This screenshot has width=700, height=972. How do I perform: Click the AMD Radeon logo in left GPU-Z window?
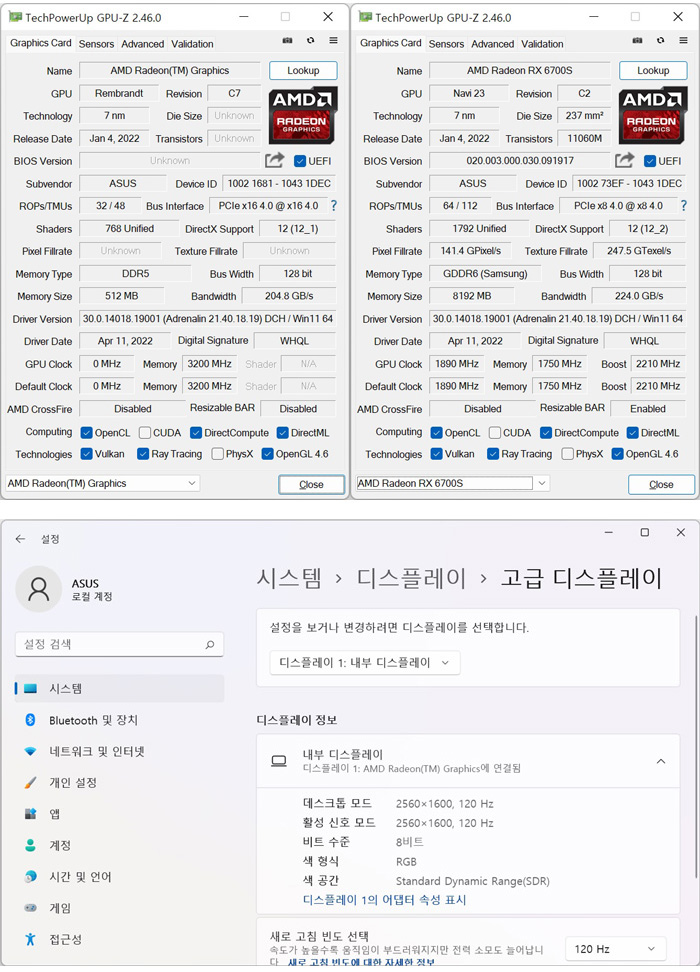[303, 115]
